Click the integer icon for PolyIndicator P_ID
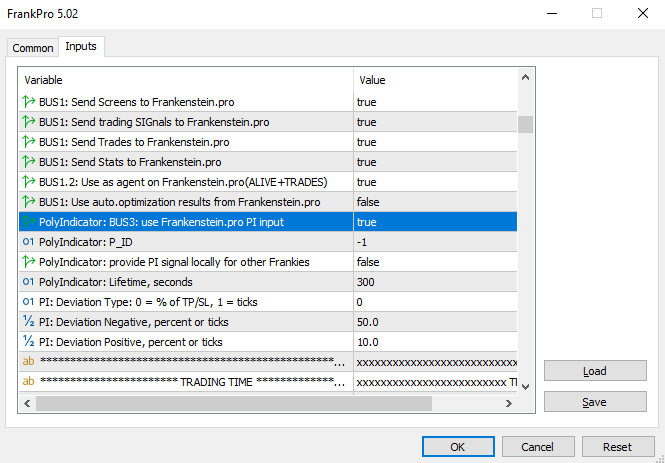This screenshot has height=463, width=665. (x=28, y=242)
